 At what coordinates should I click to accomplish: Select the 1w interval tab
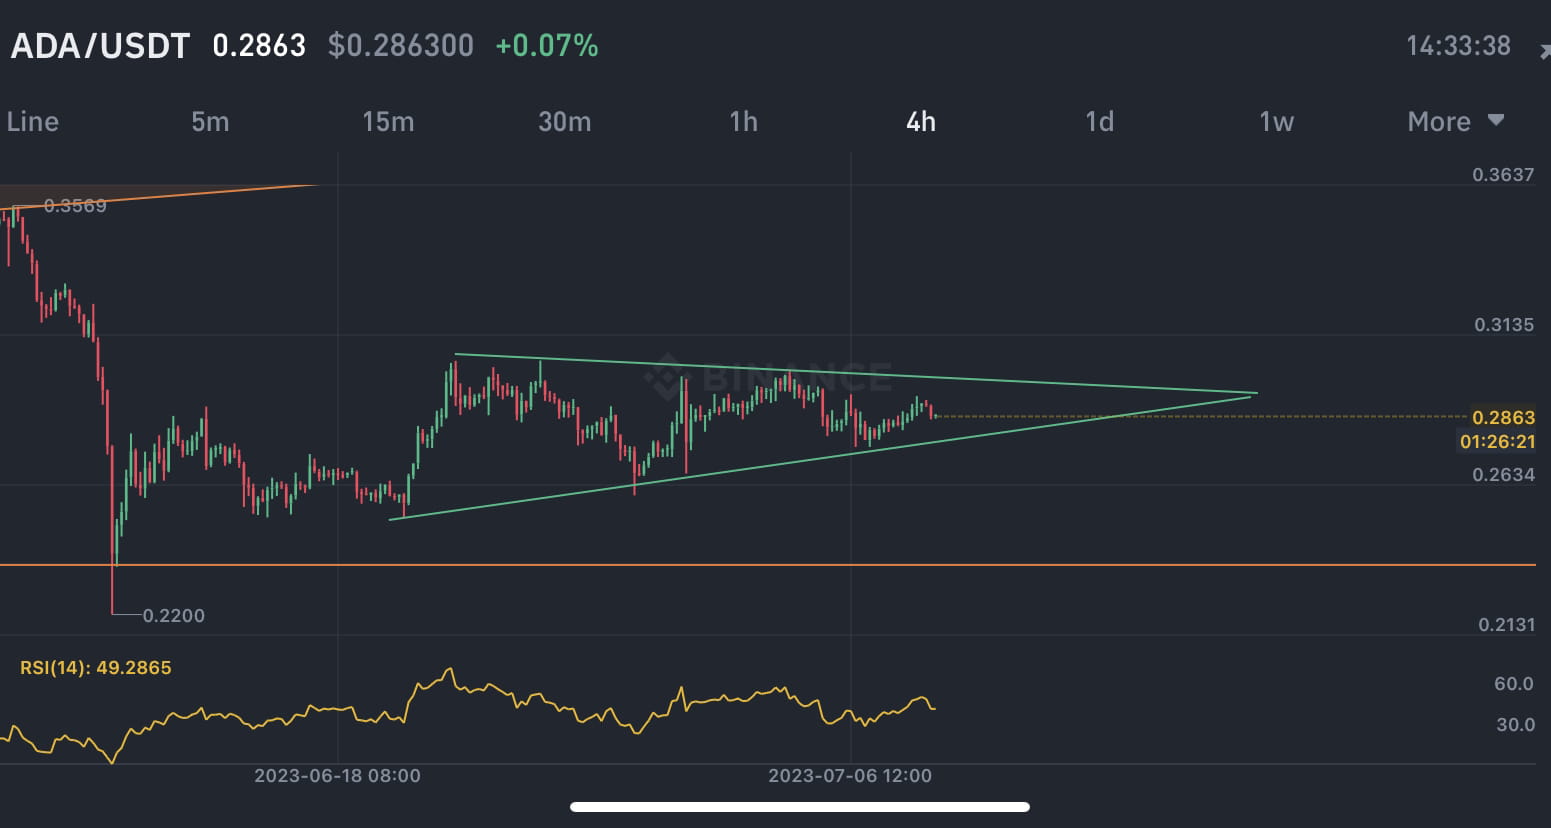click(1276, 121)
